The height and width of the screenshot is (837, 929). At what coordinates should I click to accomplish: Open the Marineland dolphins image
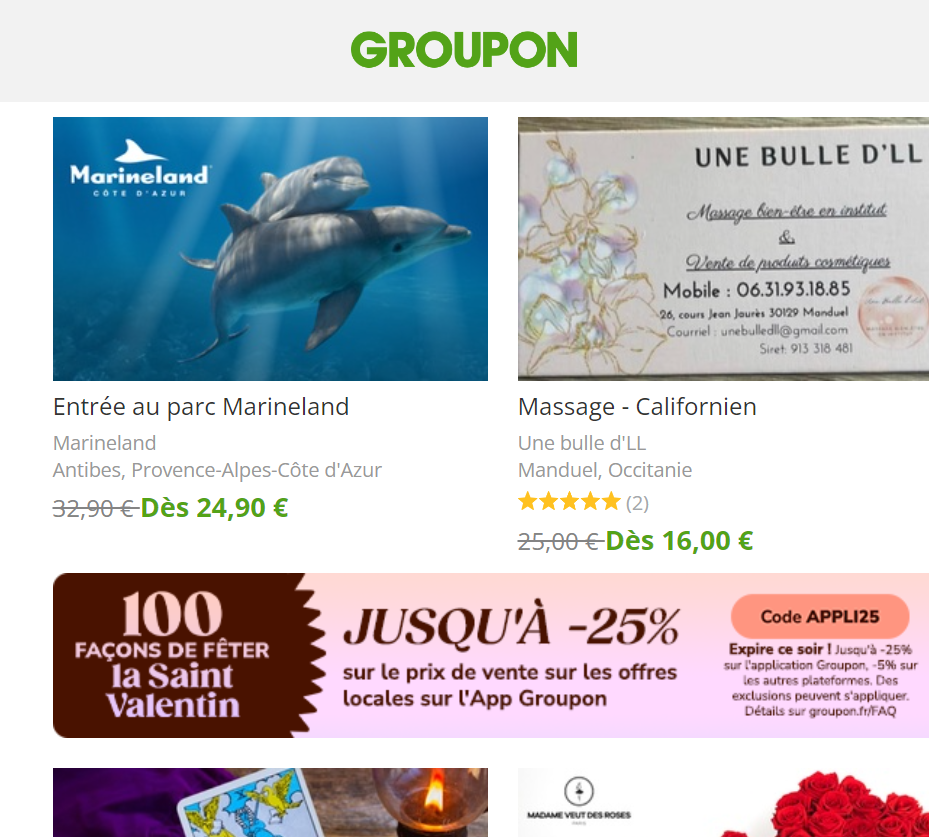coord(270,249)
